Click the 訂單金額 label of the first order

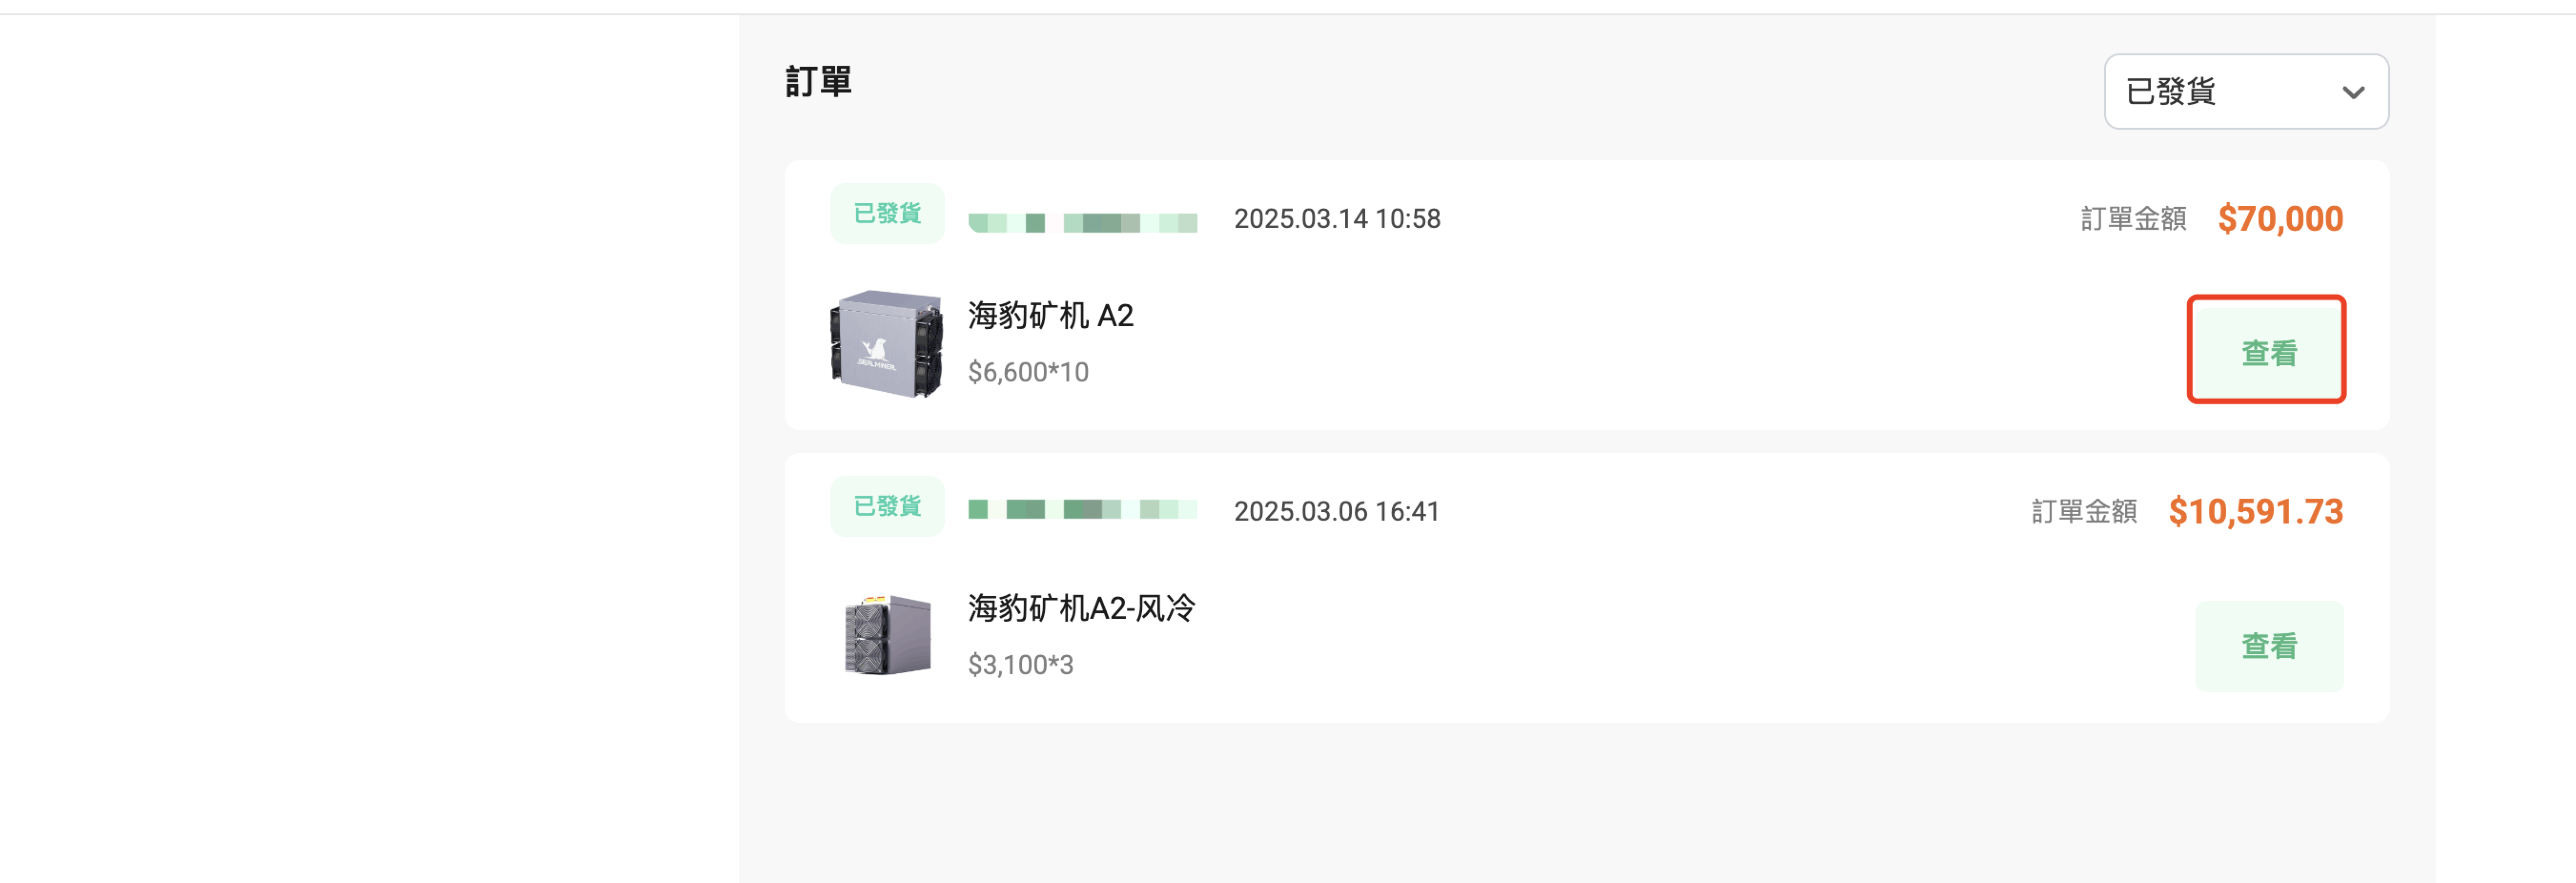click(2133, 218)
